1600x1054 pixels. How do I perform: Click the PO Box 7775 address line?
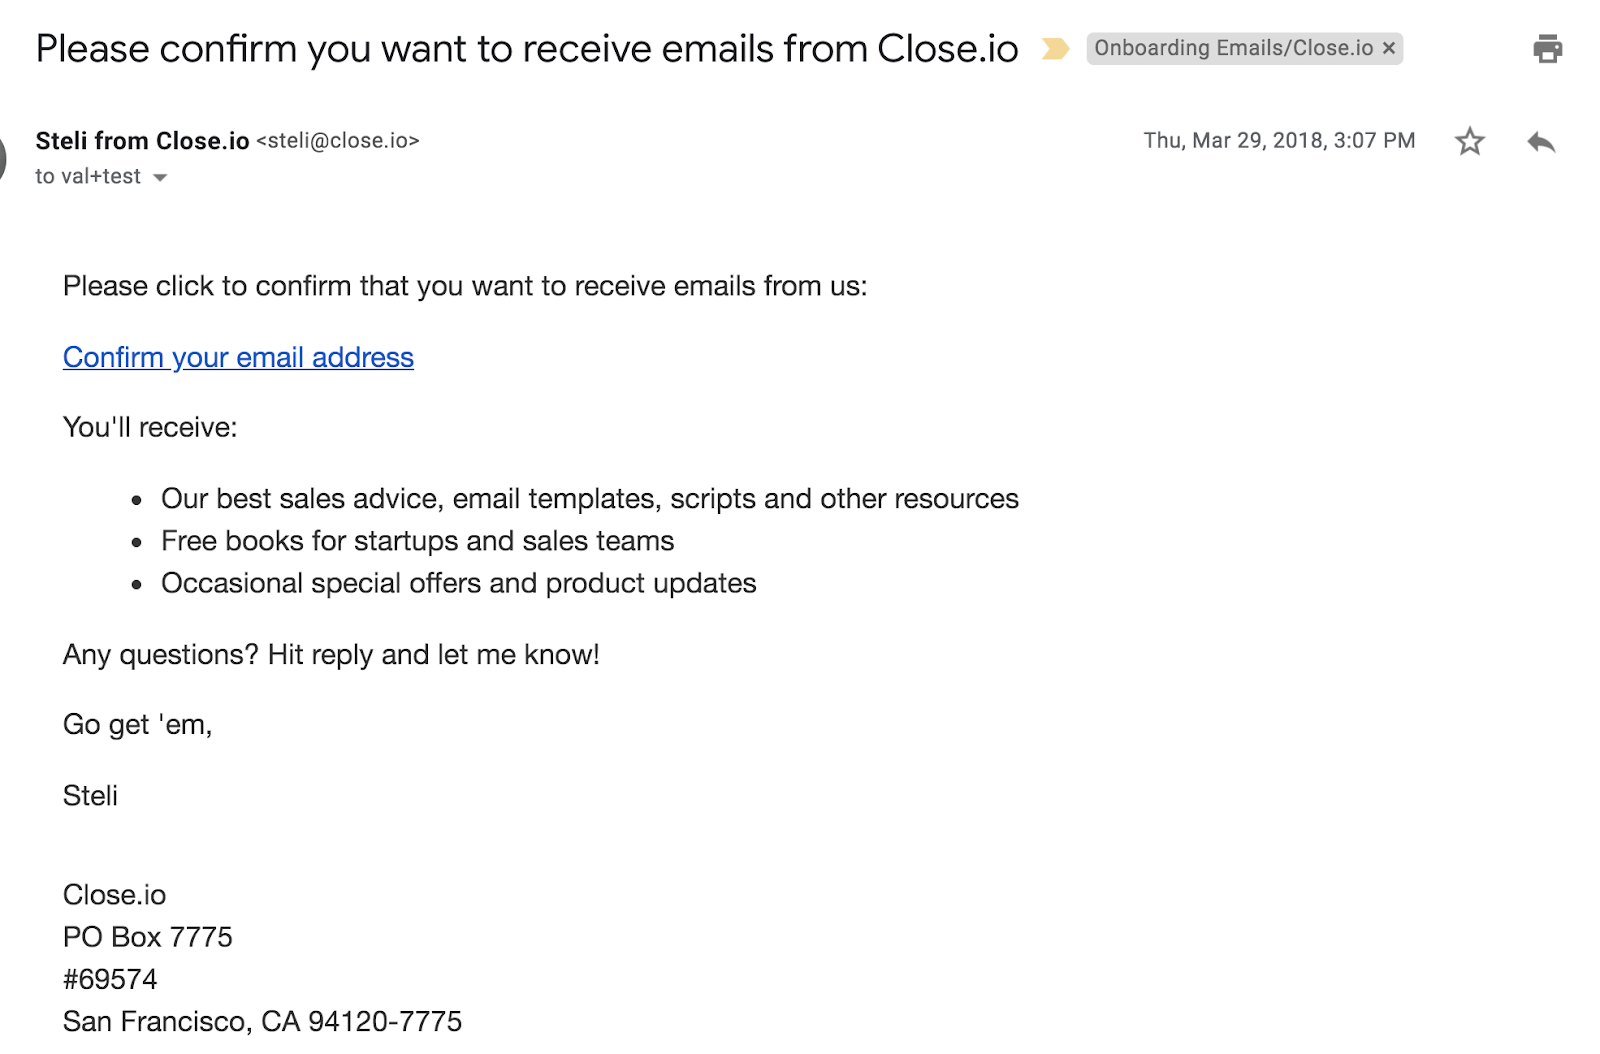point(148,937)
